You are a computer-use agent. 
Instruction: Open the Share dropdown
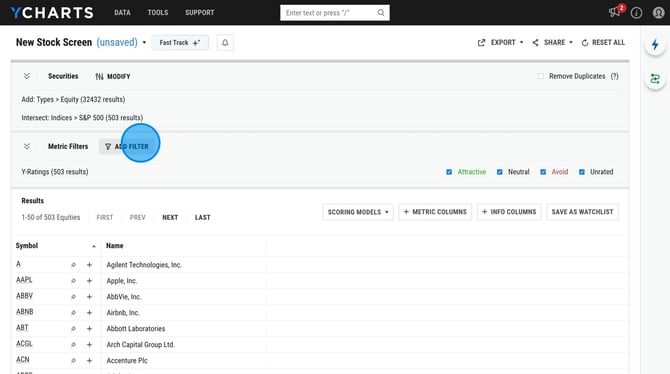tap(552, 42)
